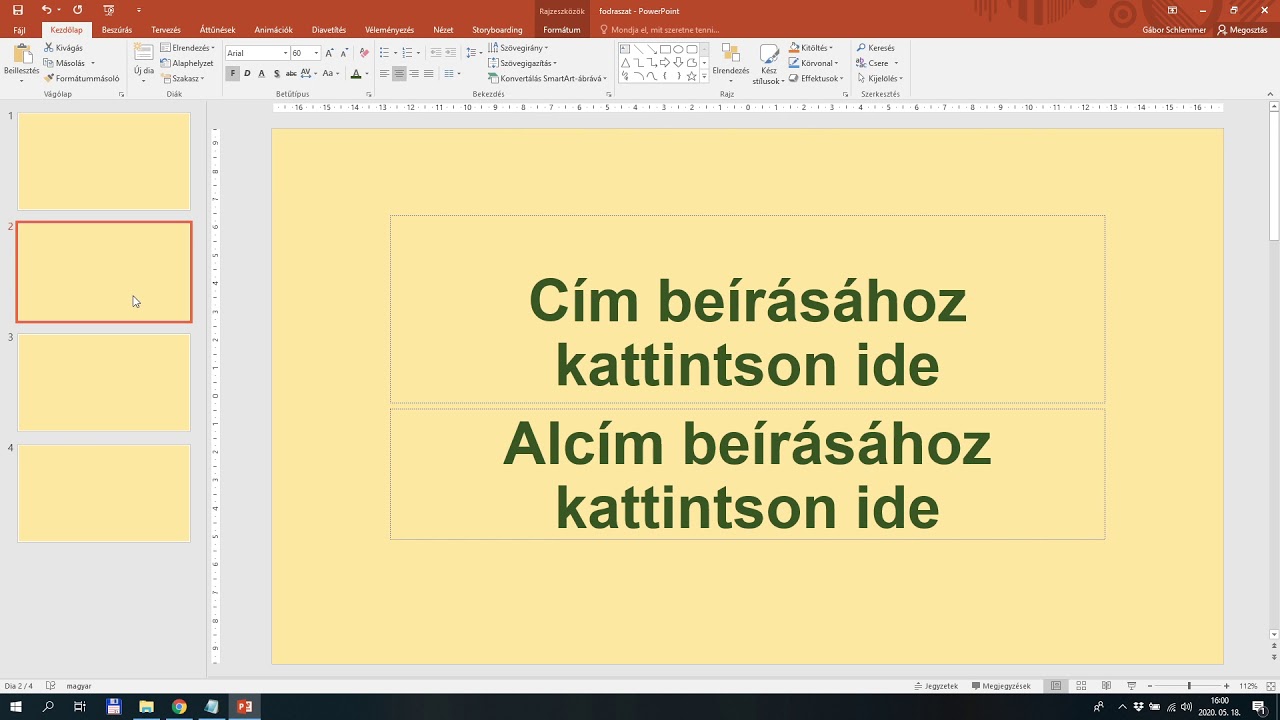Open the font size 60 dropdown
The image size is (1280, 720).
tap(316, 53)
